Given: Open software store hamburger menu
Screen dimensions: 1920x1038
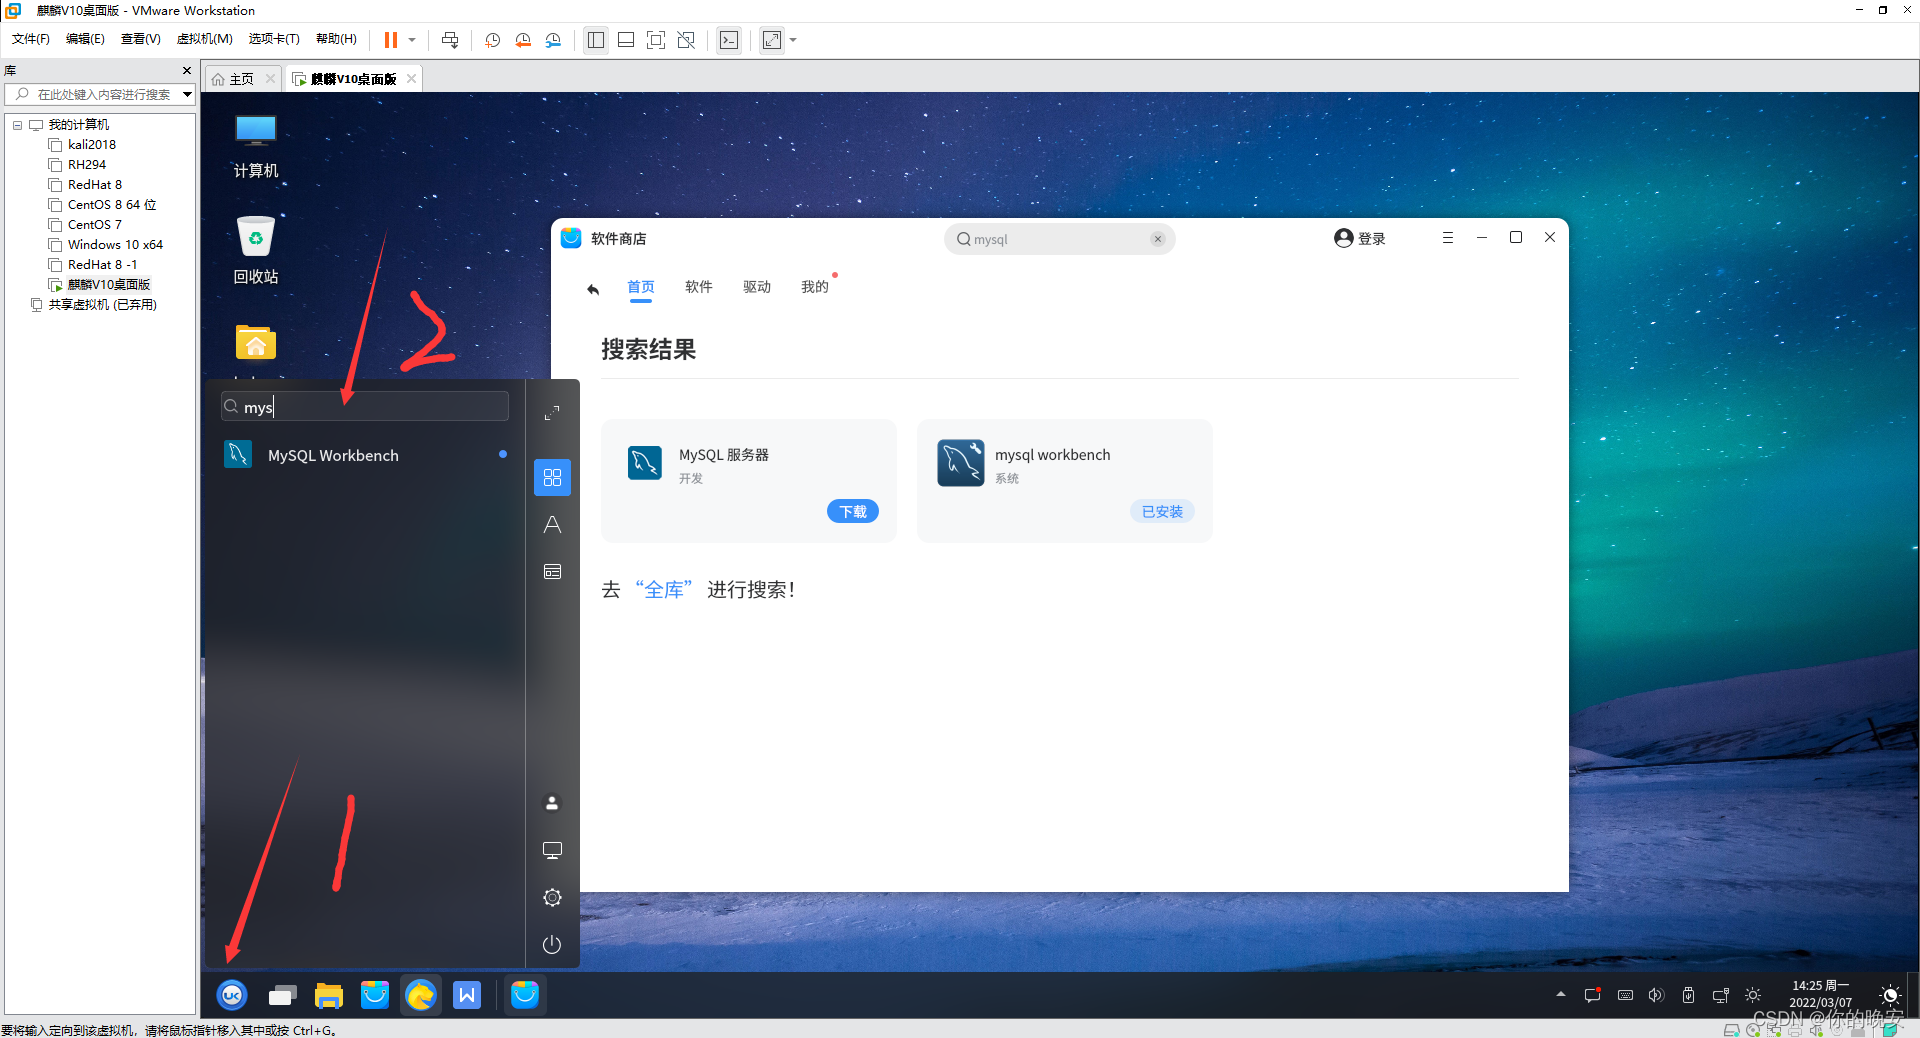Looking at the screenshot, I should 1447,238.
